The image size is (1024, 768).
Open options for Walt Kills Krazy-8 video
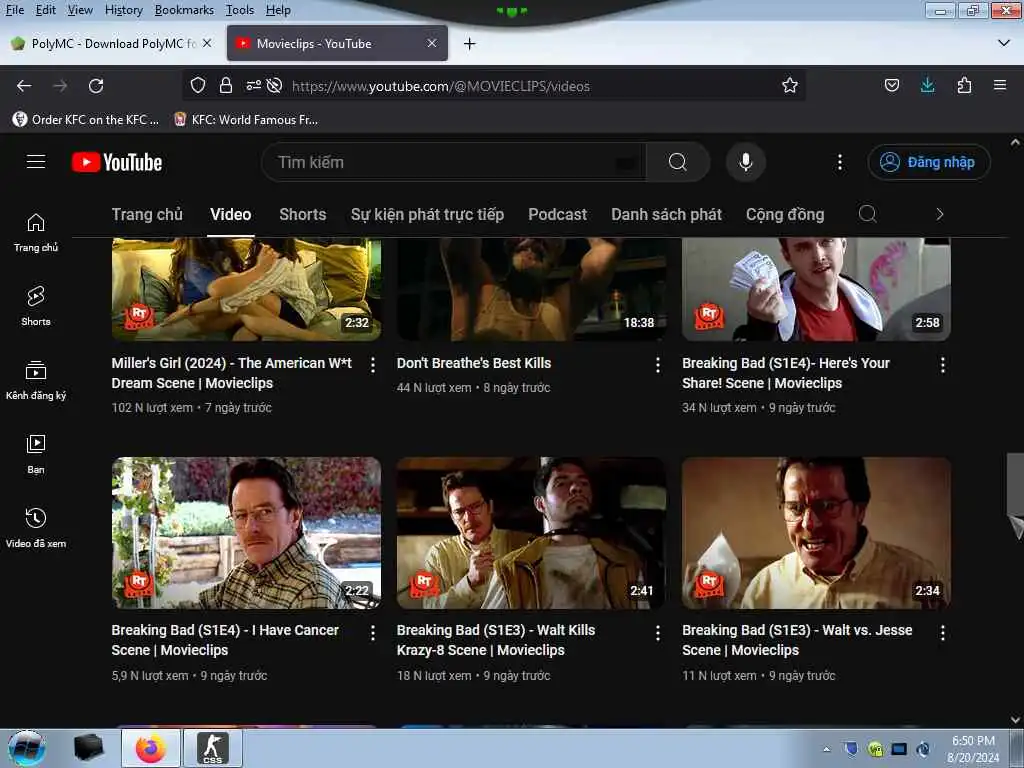coord(658,633)
